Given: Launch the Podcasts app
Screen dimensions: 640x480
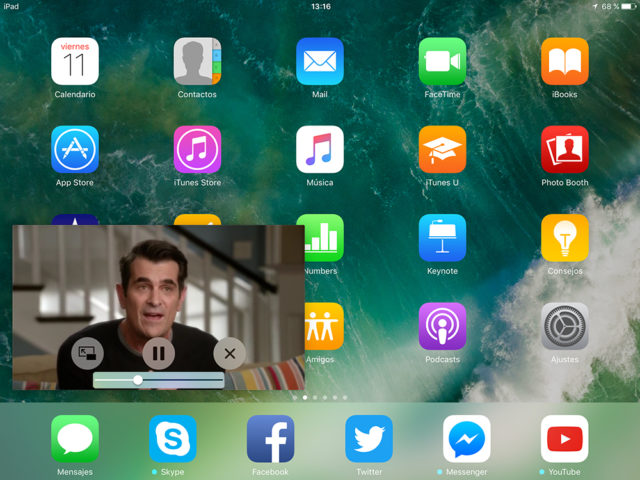Looking at the screenshot, I should (442, 326).
